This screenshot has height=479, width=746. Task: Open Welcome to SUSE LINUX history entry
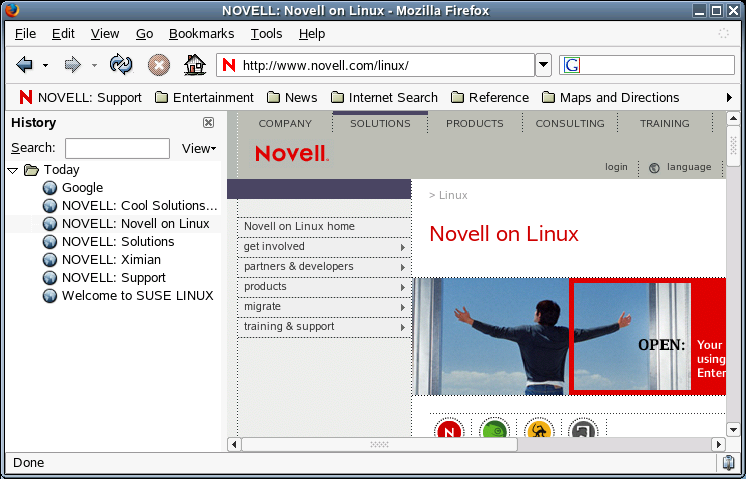(128, 296)
